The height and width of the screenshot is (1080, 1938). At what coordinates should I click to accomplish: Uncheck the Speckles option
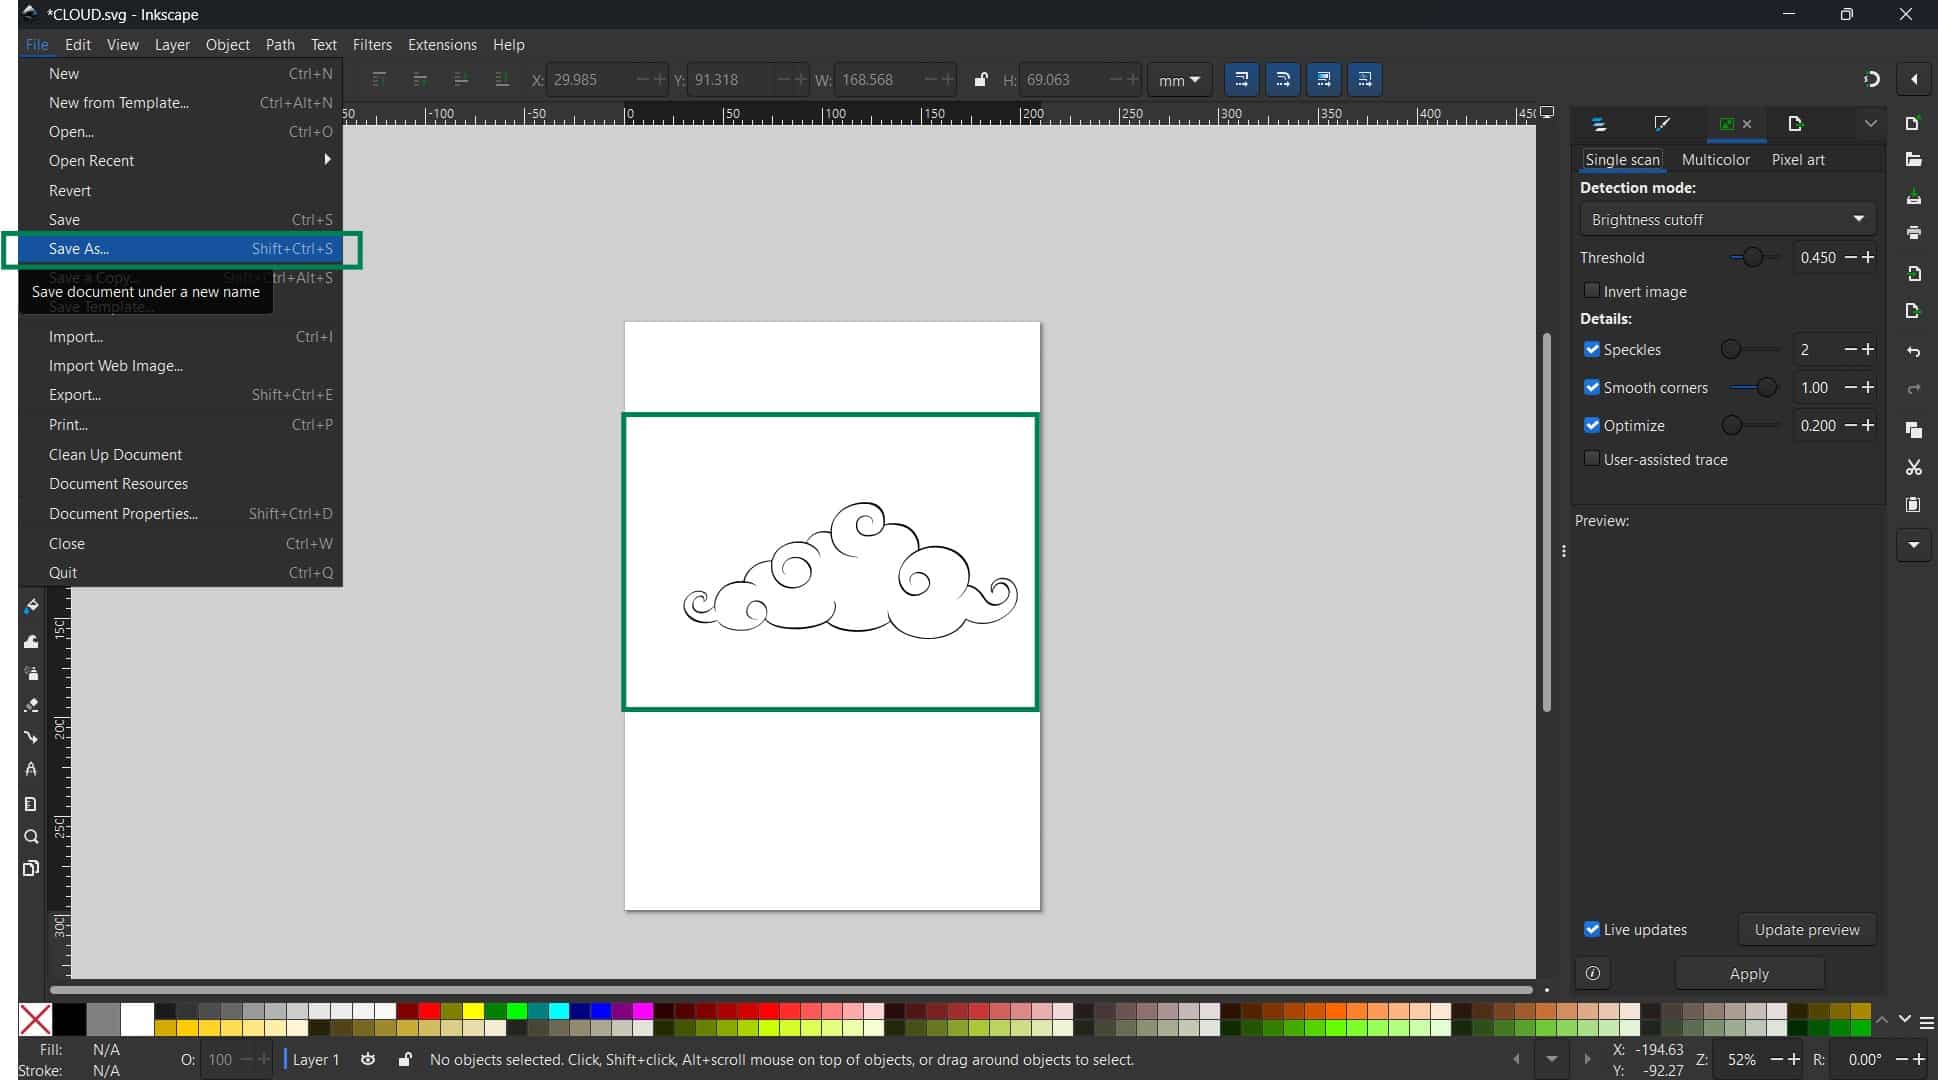pyautogui.click(x=1592, y=349)
